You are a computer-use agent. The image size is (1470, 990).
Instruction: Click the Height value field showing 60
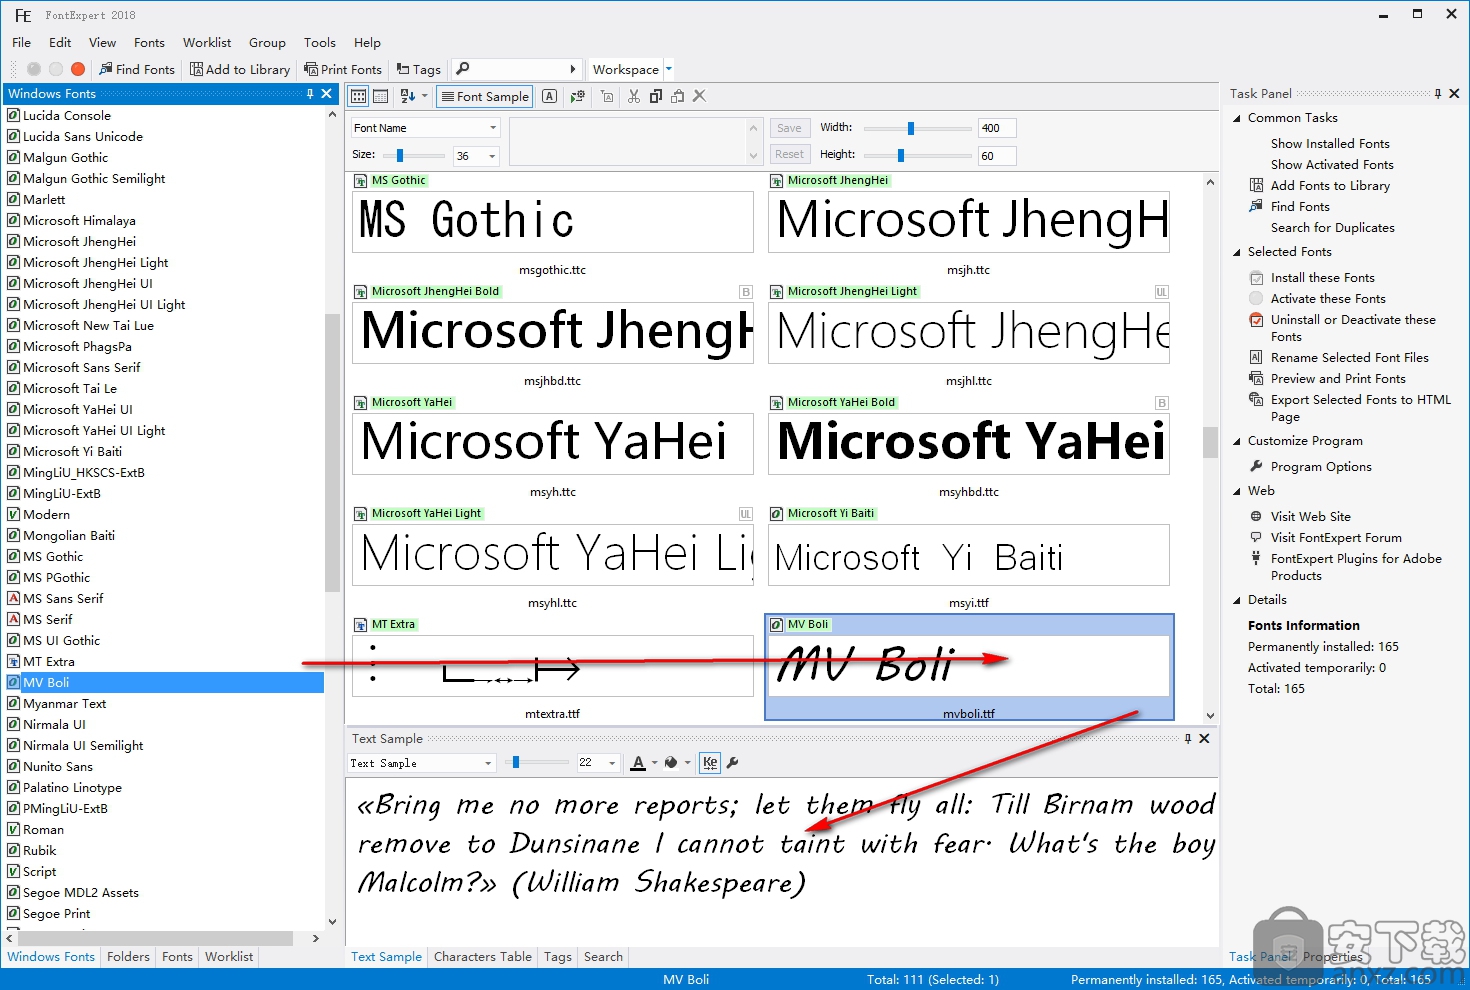click(997, 155)
